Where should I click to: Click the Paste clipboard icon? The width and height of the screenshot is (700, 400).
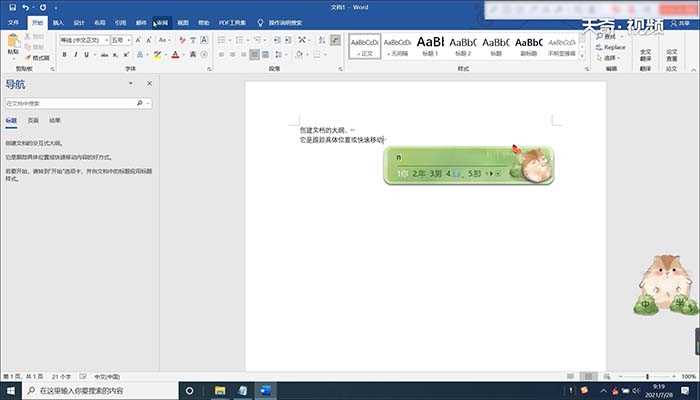(13, 42)
